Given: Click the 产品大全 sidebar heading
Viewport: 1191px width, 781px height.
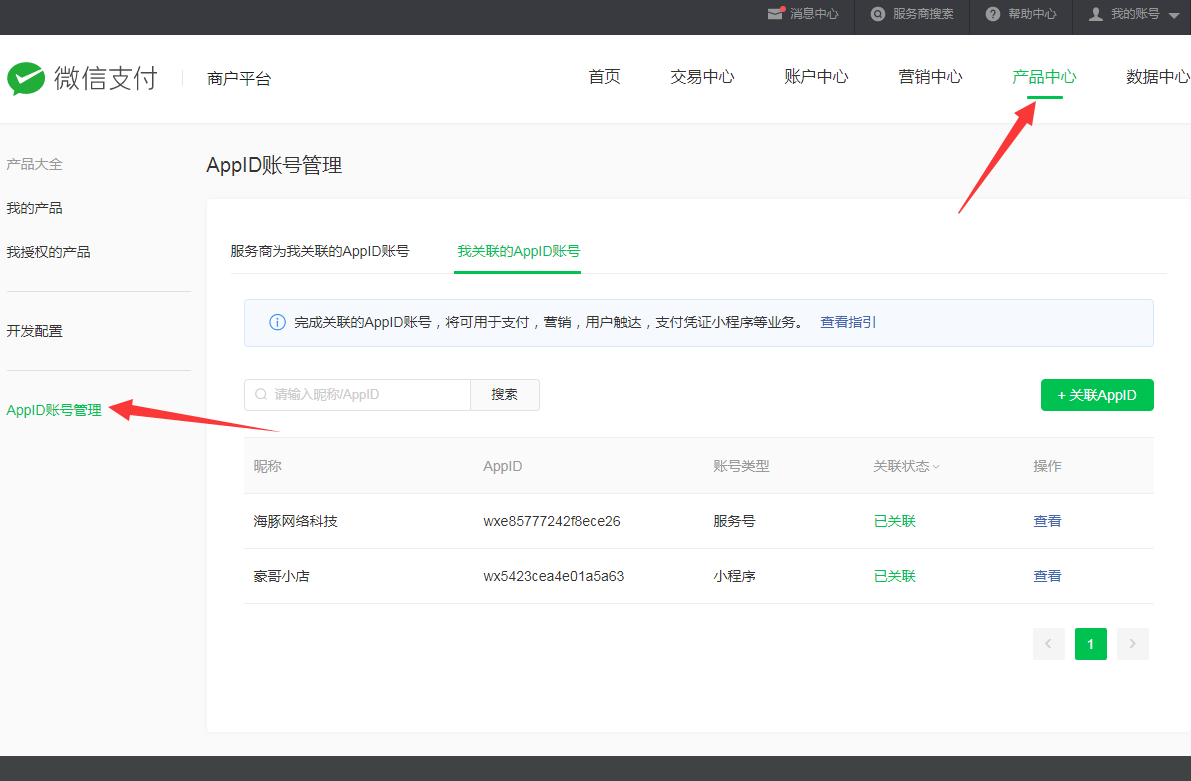Looking at the screenshot, I should tap(34, 164).
